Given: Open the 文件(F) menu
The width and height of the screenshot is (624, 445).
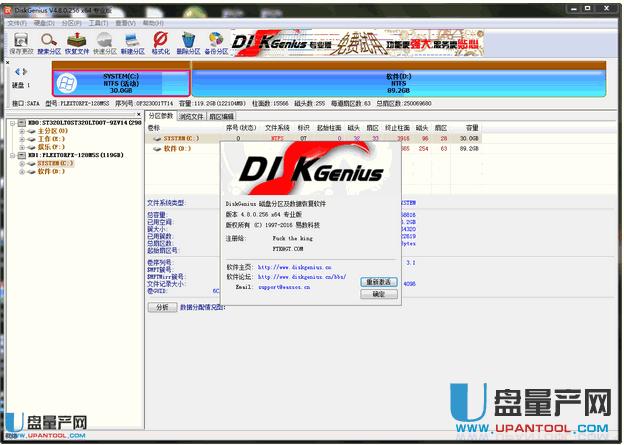Looking at the screenshot, I should [x=18, y=21].
